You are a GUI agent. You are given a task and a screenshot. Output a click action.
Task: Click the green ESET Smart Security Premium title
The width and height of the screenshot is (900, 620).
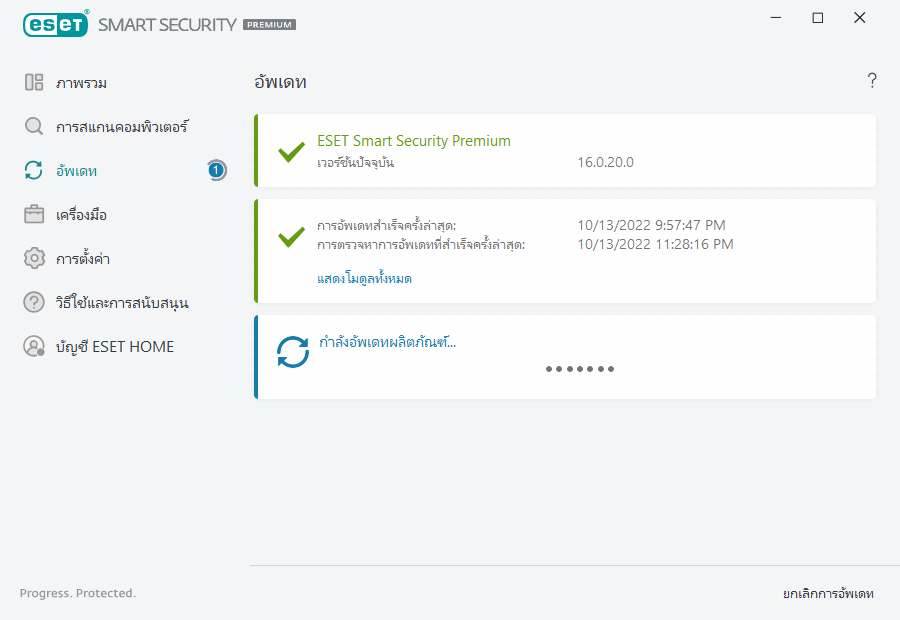pyautogui.click(x=413, y=141)
